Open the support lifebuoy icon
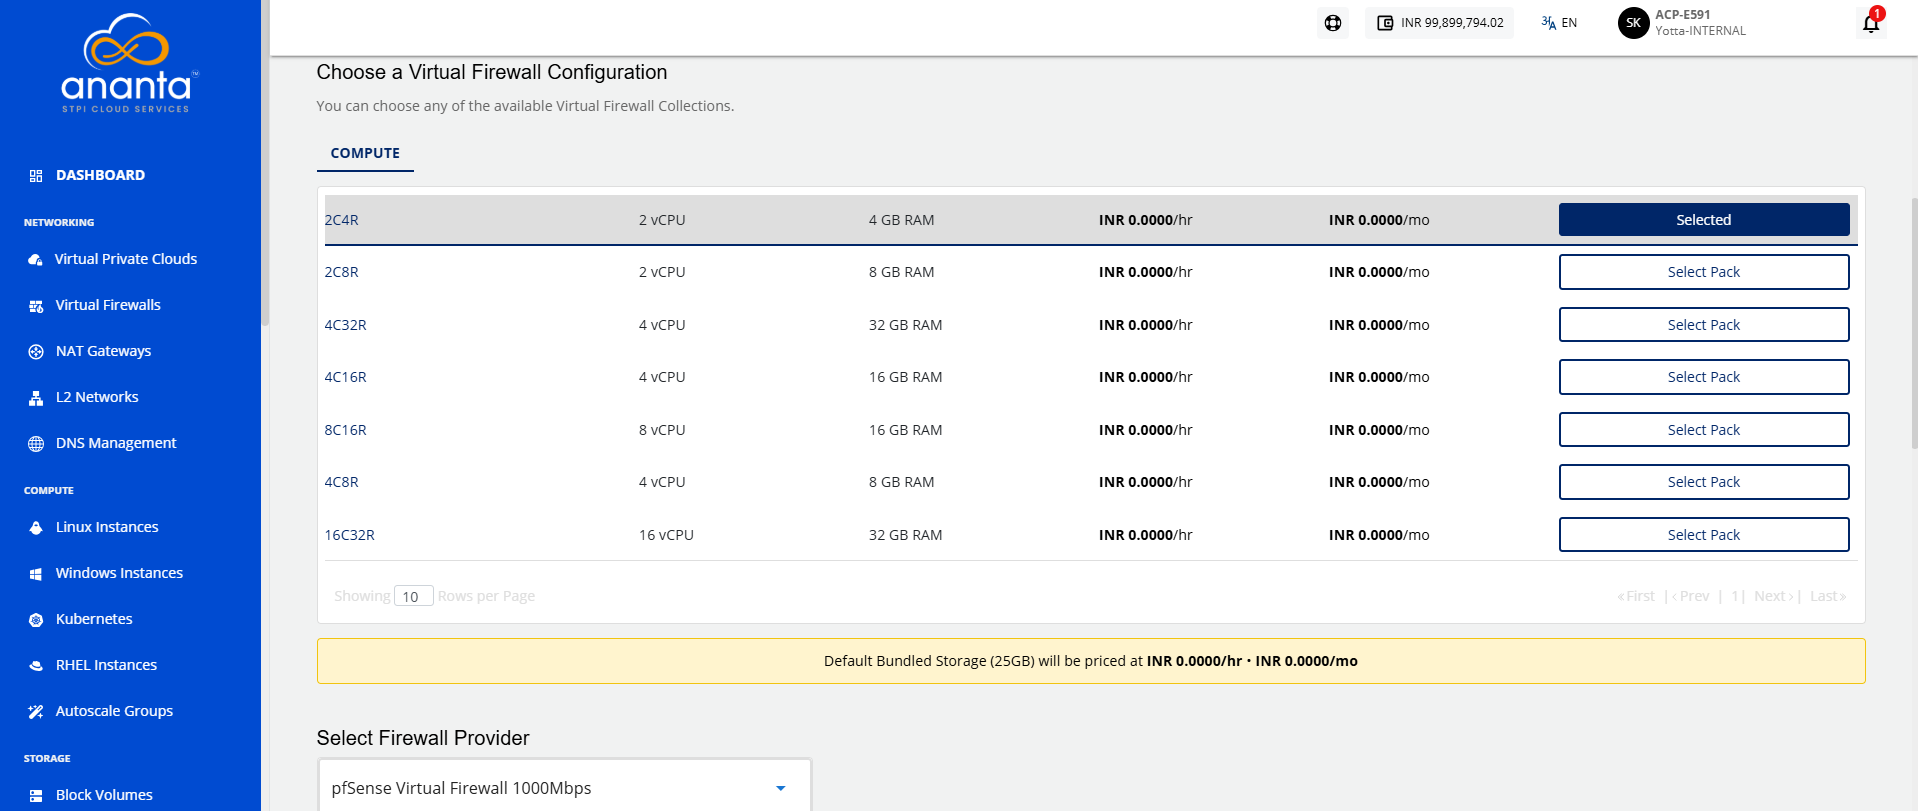Screen dimensions: 1918x811 (1333, 23)
